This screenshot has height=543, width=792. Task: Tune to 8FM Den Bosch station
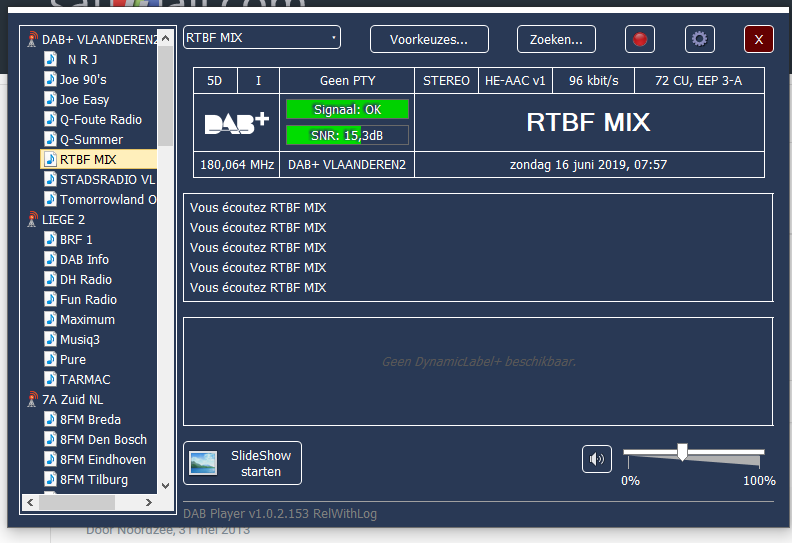tap(104, 439)
